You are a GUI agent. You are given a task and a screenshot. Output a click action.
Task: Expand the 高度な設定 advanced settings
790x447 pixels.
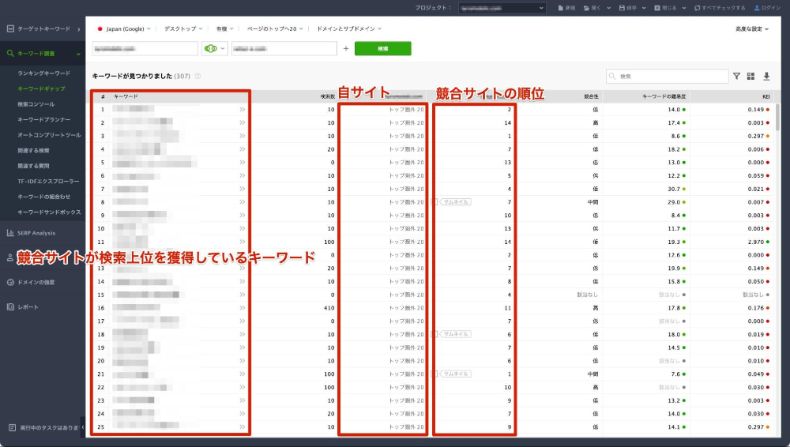tap(752, 29)
